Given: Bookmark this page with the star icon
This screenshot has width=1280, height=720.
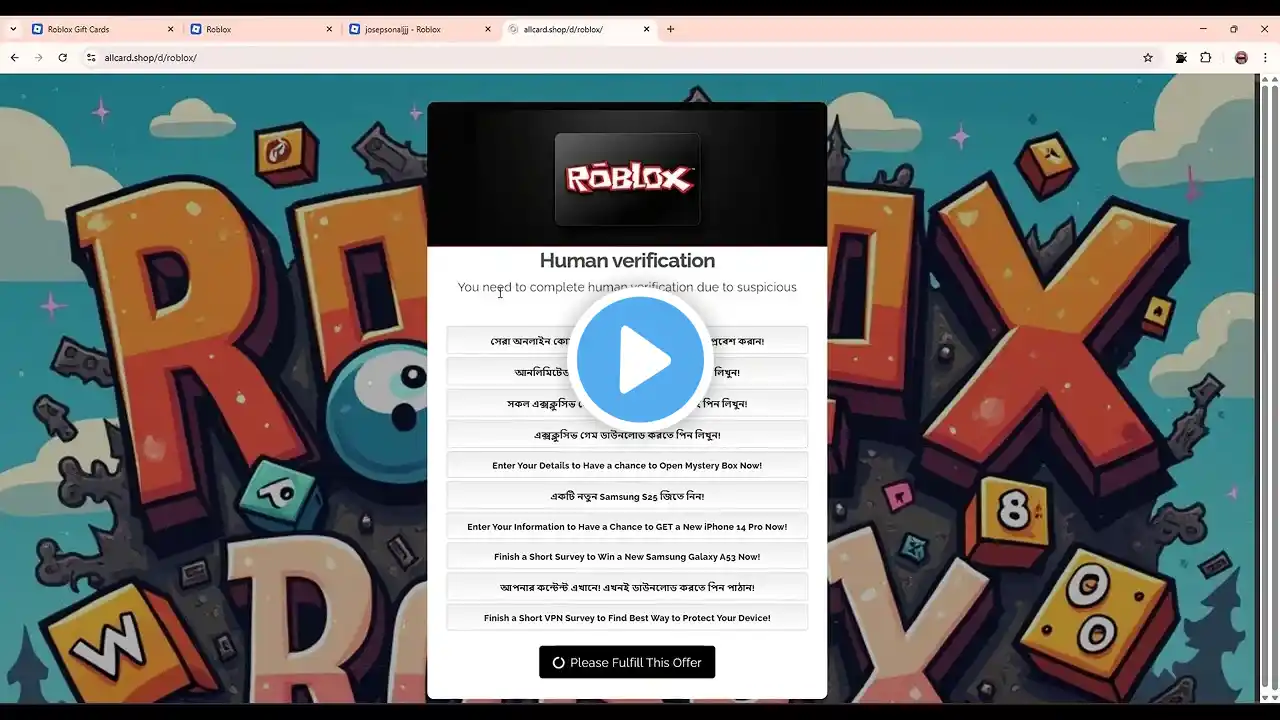Looking at the screenshot, I should pyautogui.click(x=1148, y=58).
